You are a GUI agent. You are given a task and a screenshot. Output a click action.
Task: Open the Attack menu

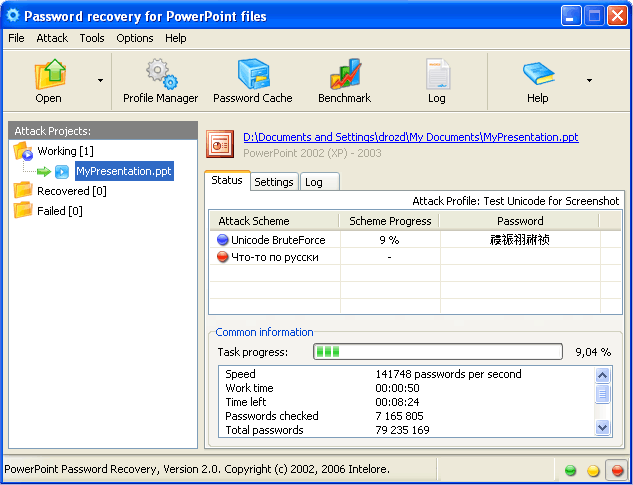click(x=52, y=38)
